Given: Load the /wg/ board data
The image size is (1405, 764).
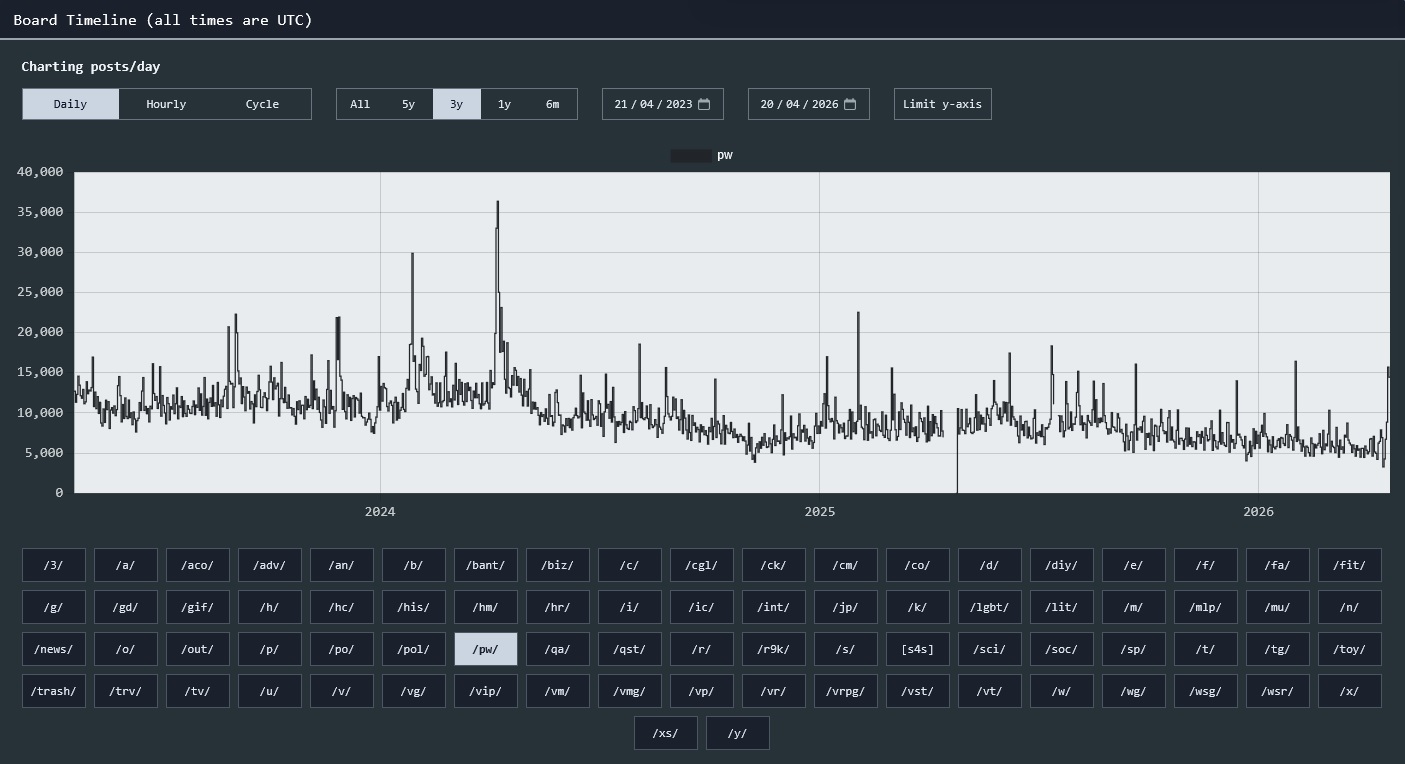Looking at the screenshot, I should click(x=1134, y=691).
